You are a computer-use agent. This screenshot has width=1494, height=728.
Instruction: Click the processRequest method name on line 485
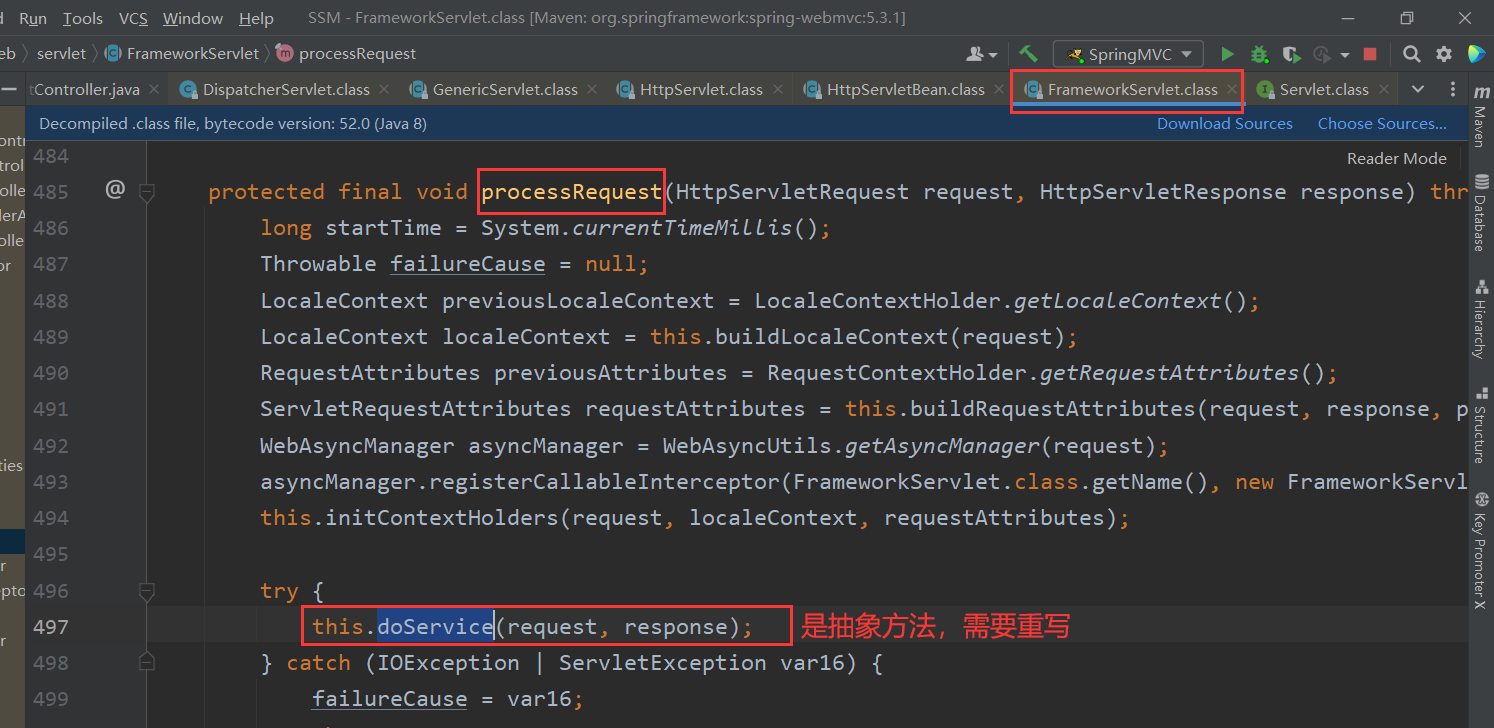571,191
